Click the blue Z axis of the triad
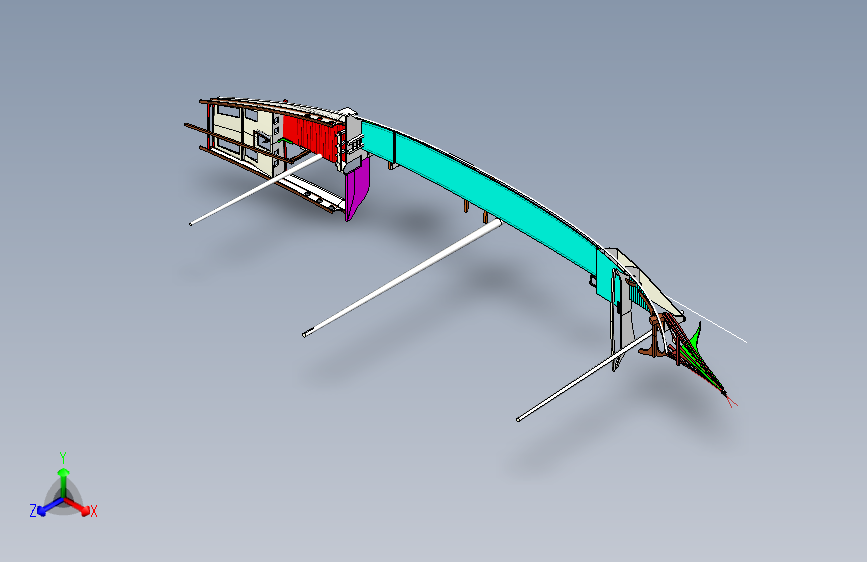 tap(50, 507)
